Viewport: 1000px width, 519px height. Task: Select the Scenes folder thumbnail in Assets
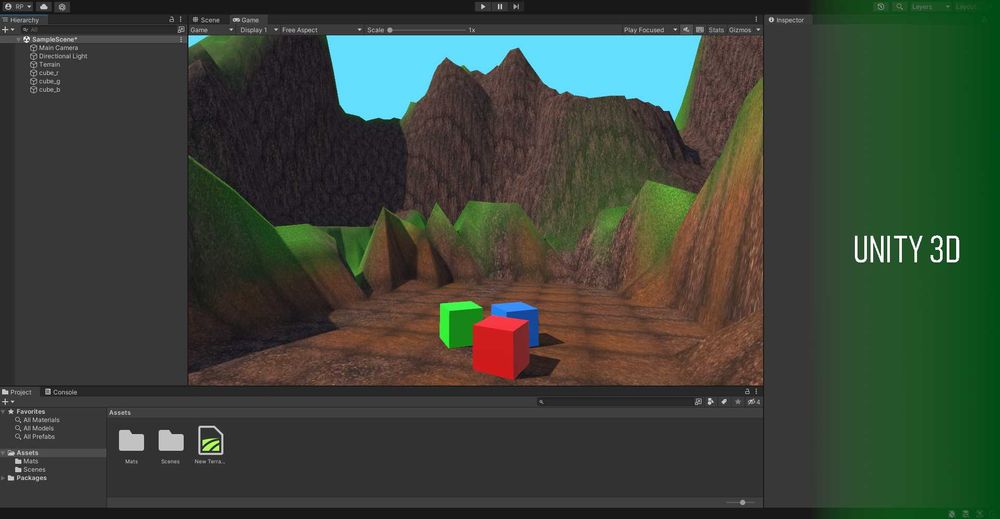[x=170, y=445]
